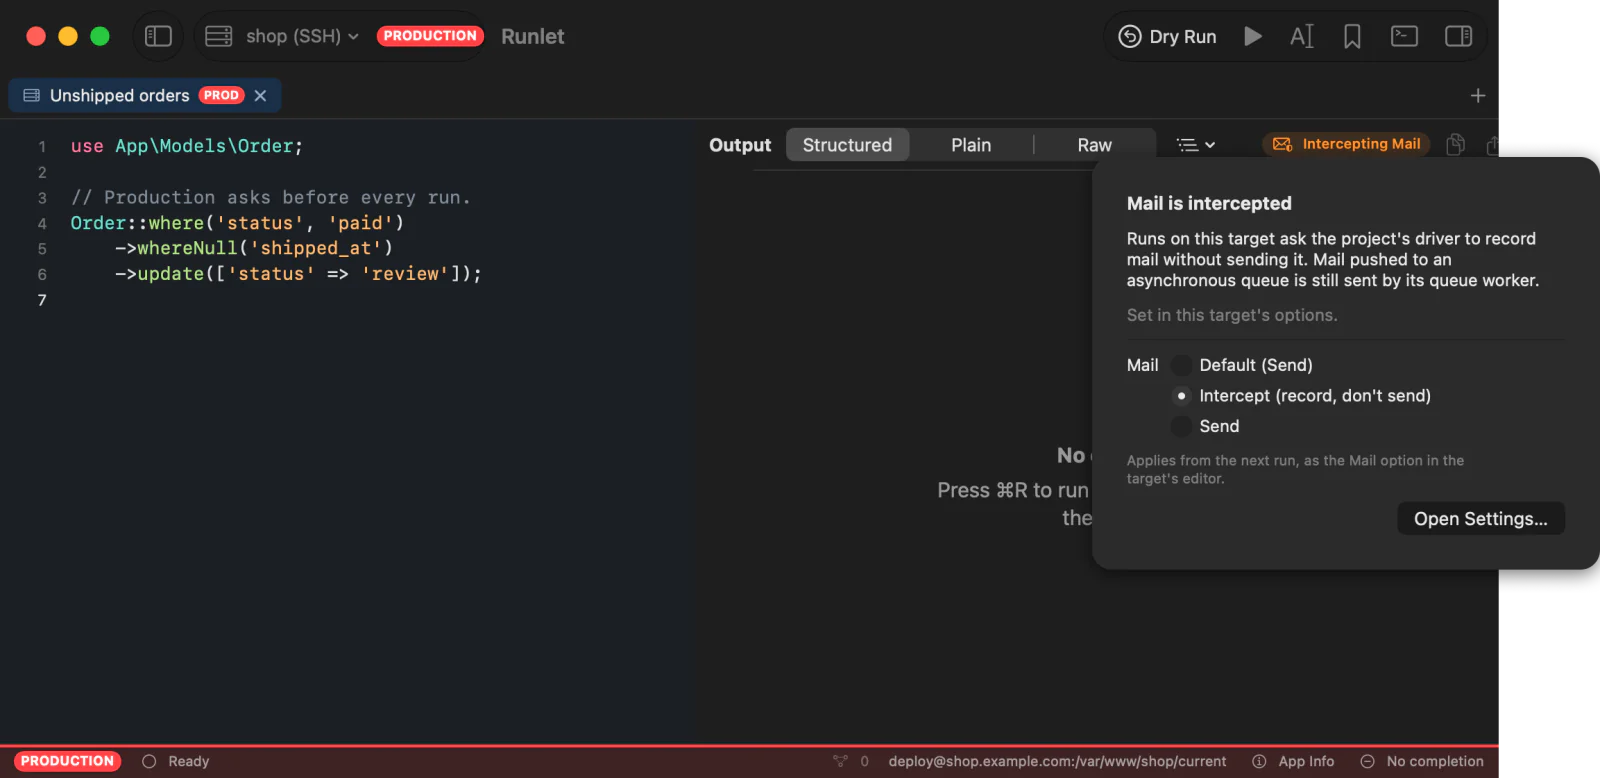This screenshot has height=778, width=1600.
Task: Run the script with play icon
Action: (1252, 36)
